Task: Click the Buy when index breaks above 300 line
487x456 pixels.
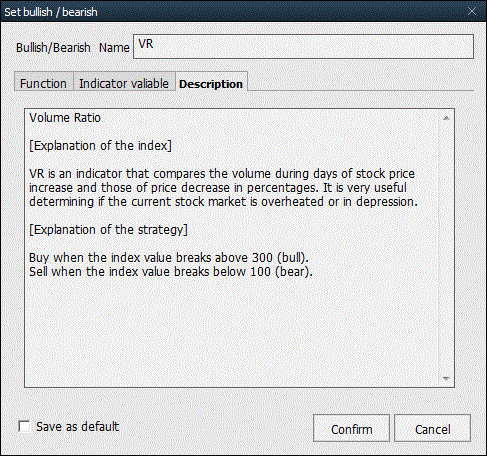Action: tap(169, 258)
